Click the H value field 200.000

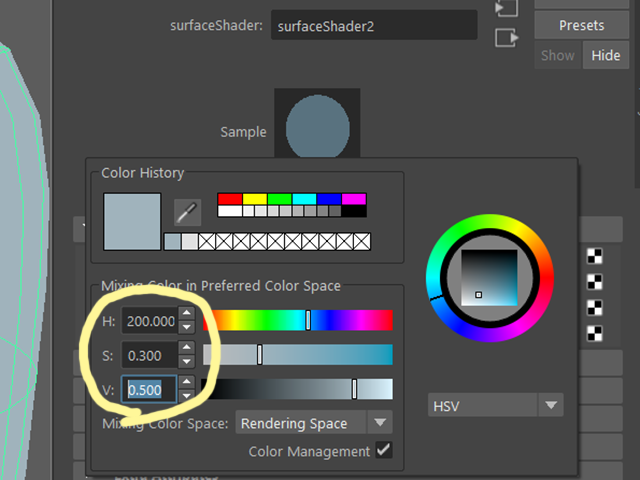click(150, 321)
